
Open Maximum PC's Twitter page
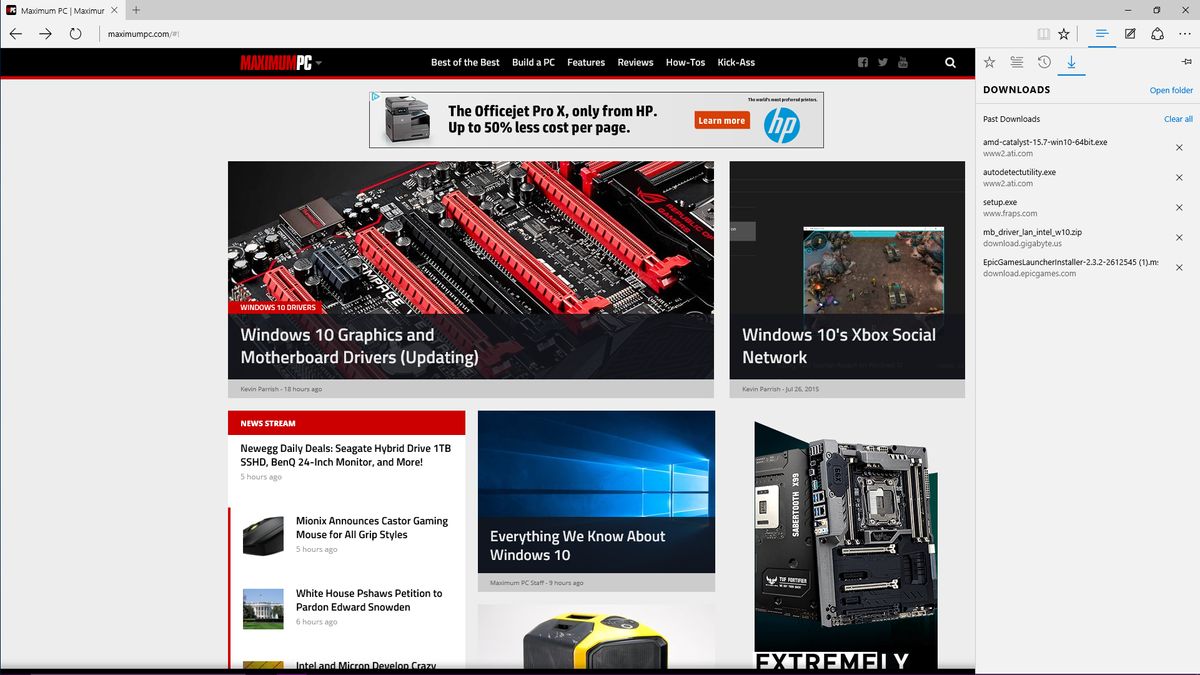click(882, 61)
